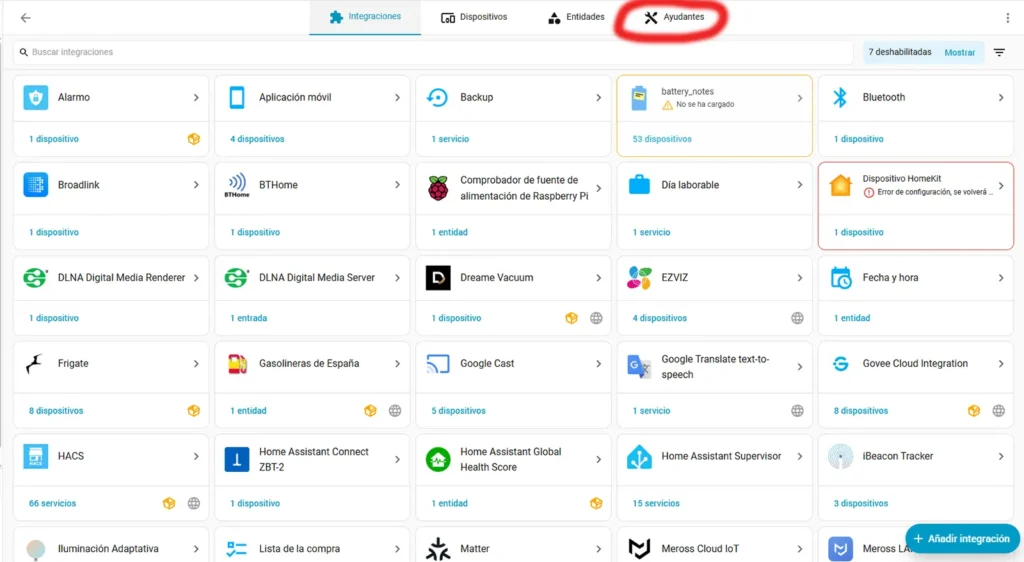Click the HACS store icon
The width and height of the screenshot is (1024, 562).
[35, 456]
